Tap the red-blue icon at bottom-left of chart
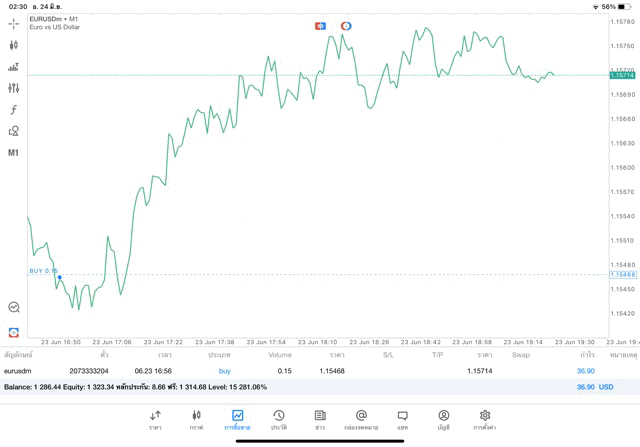The image size is (640, 447). pyautogui.click(x=14, y=331)
